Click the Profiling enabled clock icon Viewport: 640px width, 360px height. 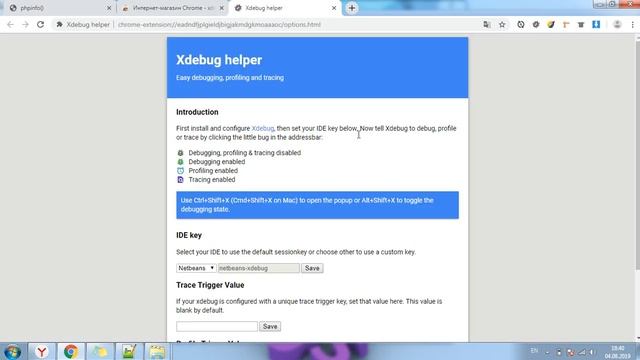coord(180,171)
